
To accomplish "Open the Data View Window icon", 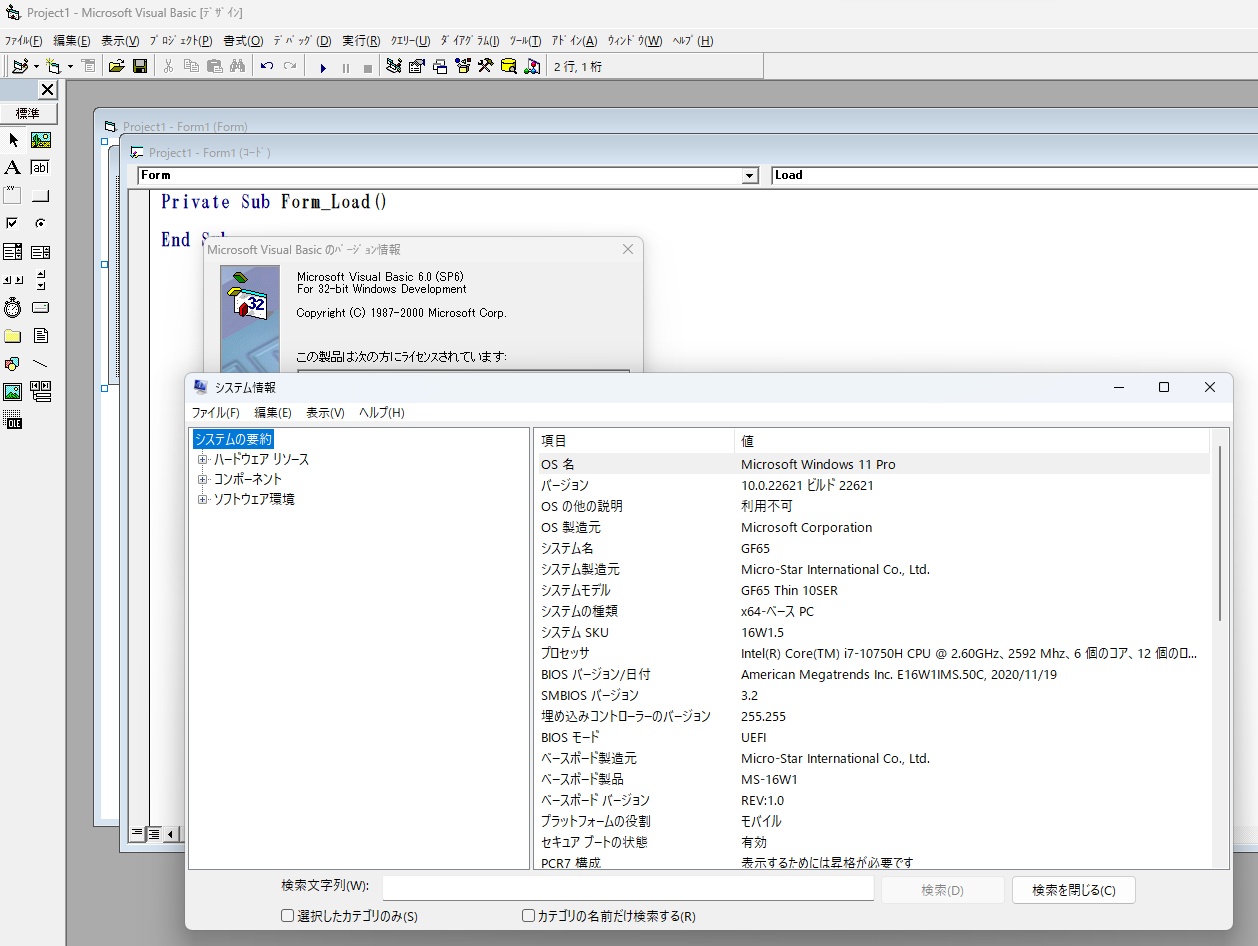I will 508,66.
